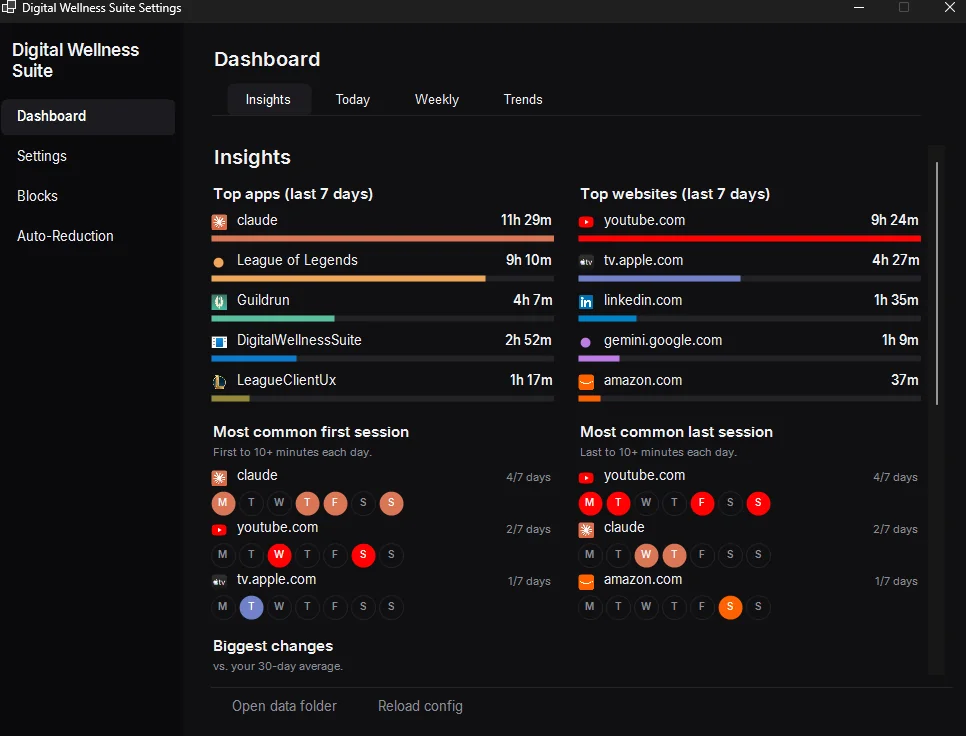Click the 11h 29m value for claude
966x736 pixels.
[x=526, y=220]
